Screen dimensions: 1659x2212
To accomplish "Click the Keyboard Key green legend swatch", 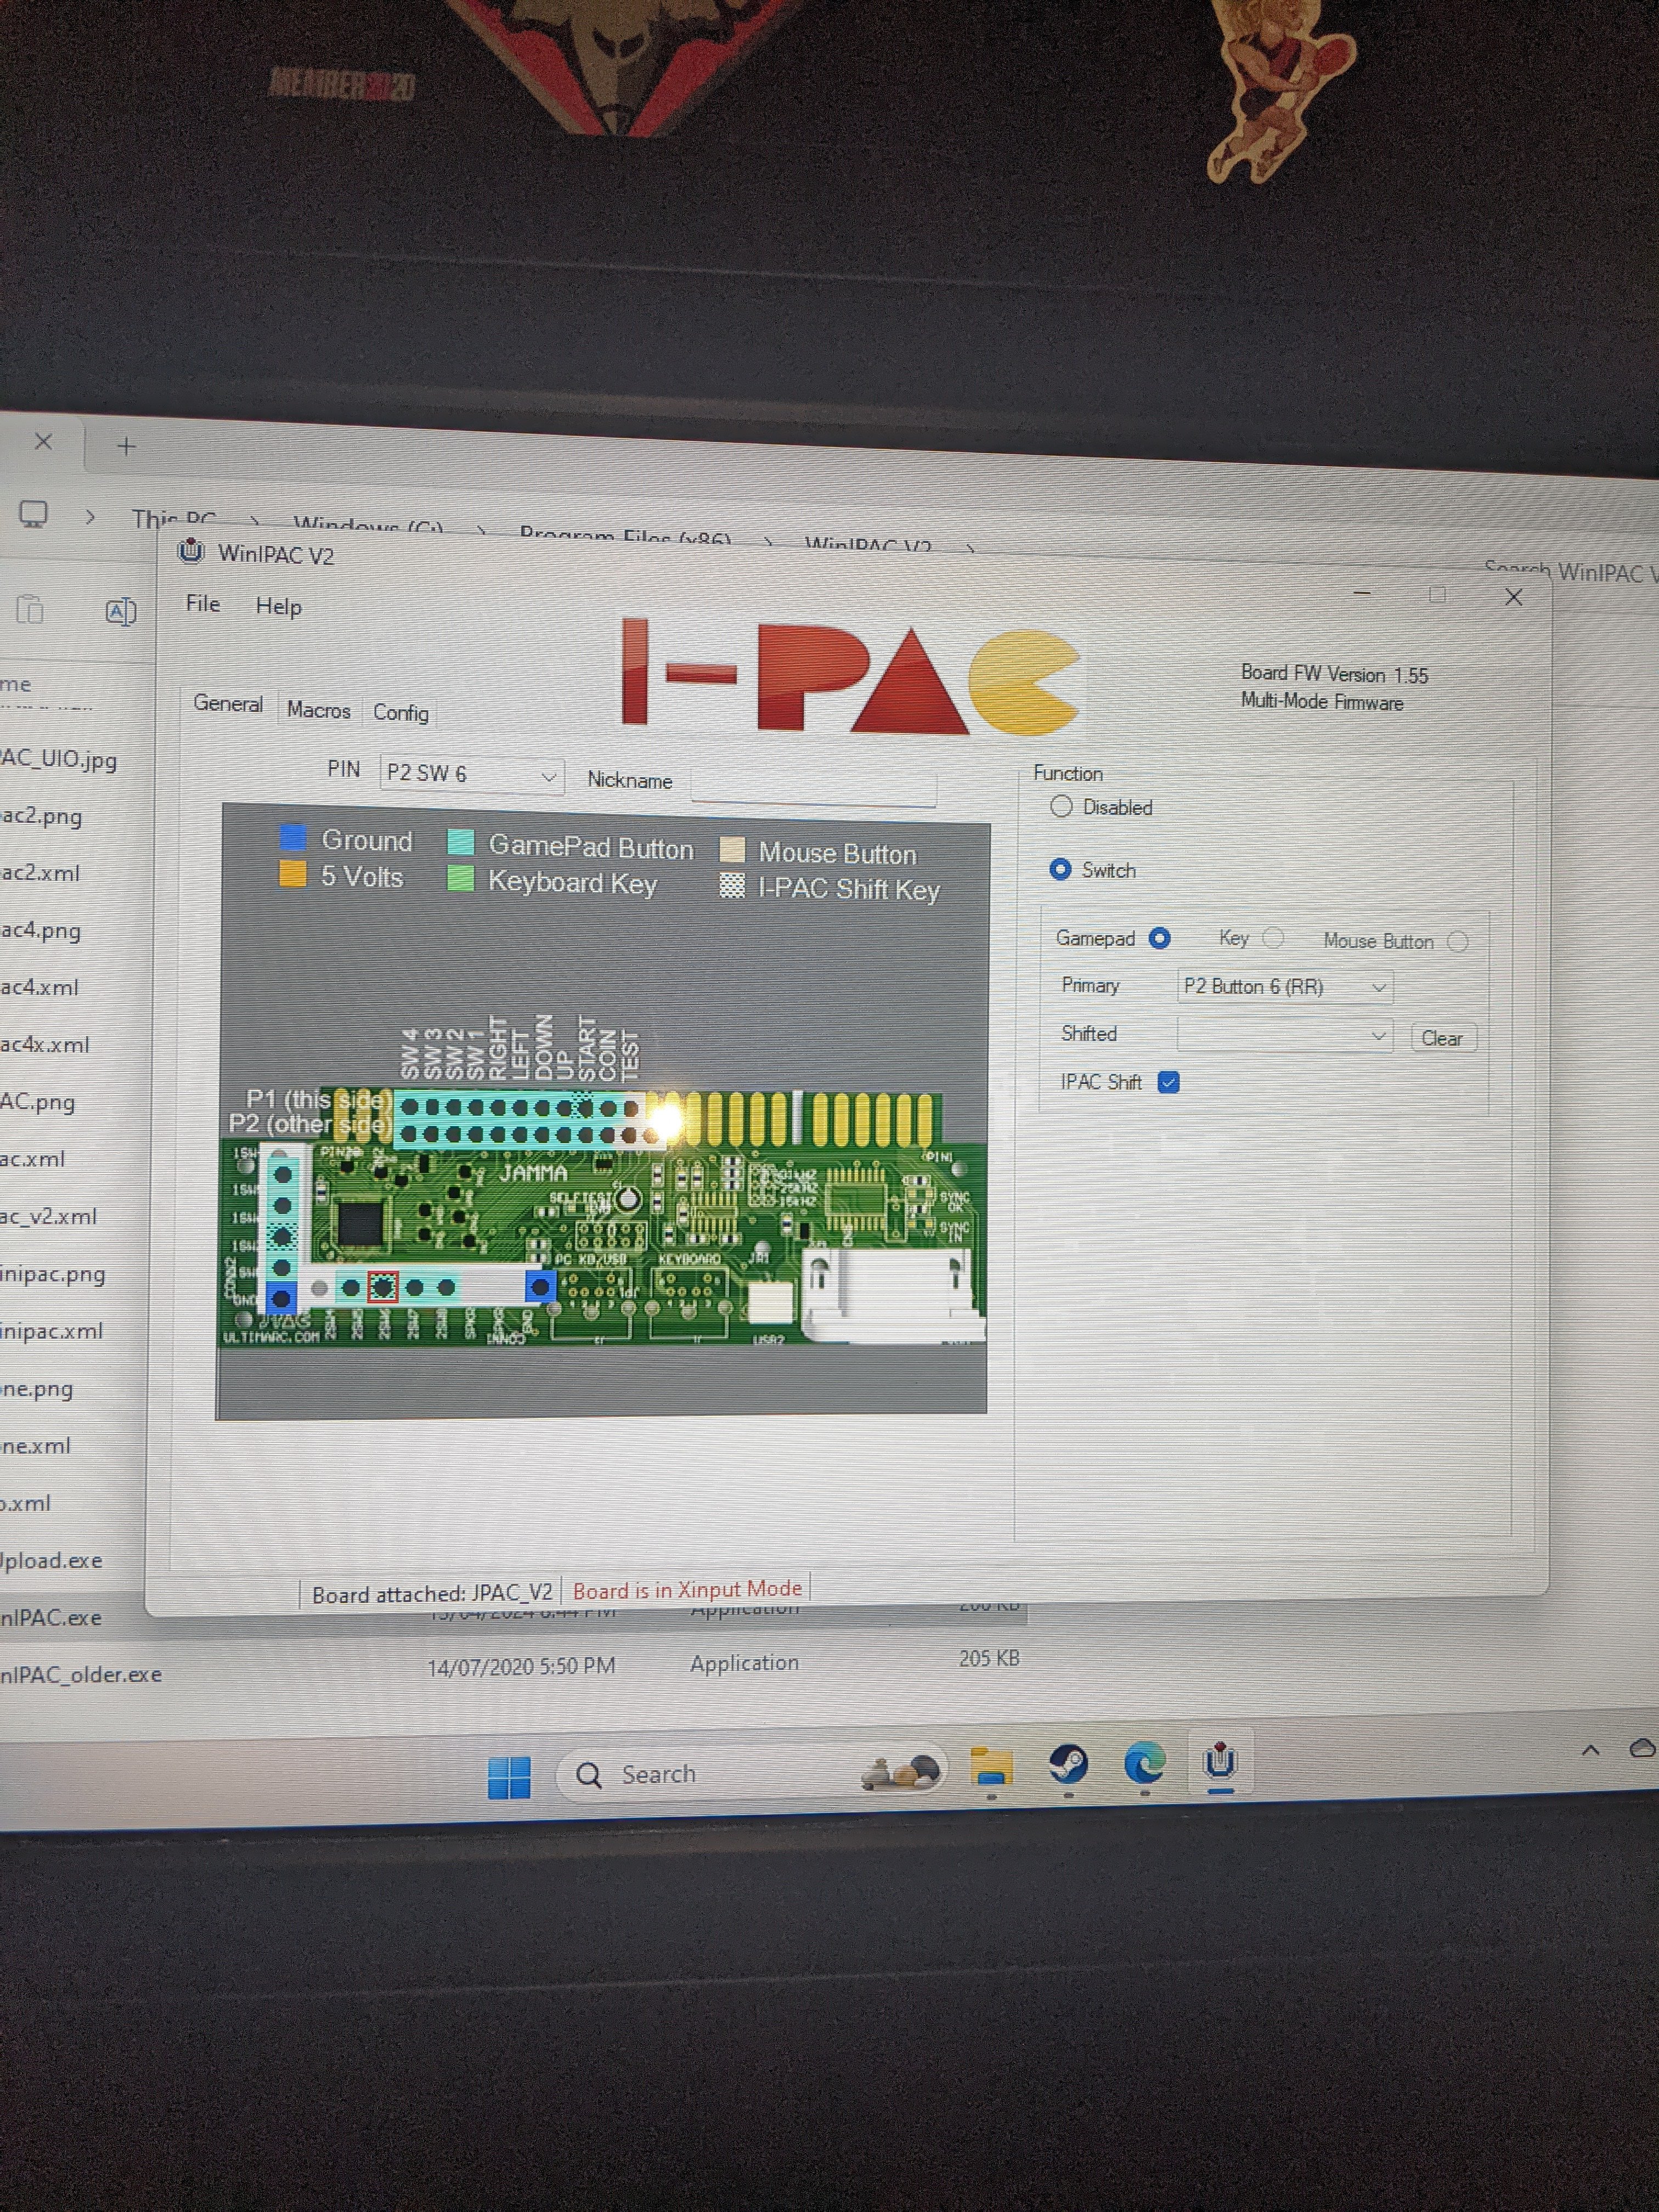I will point(460,879).
